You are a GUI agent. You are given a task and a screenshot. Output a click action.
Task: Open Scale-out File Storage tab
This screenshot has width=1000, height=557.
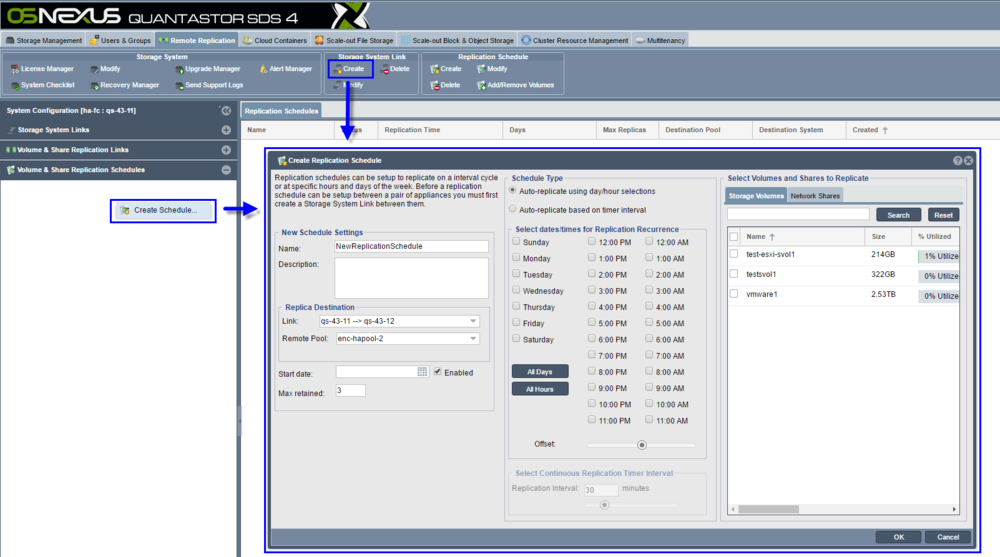click(354, 40)
